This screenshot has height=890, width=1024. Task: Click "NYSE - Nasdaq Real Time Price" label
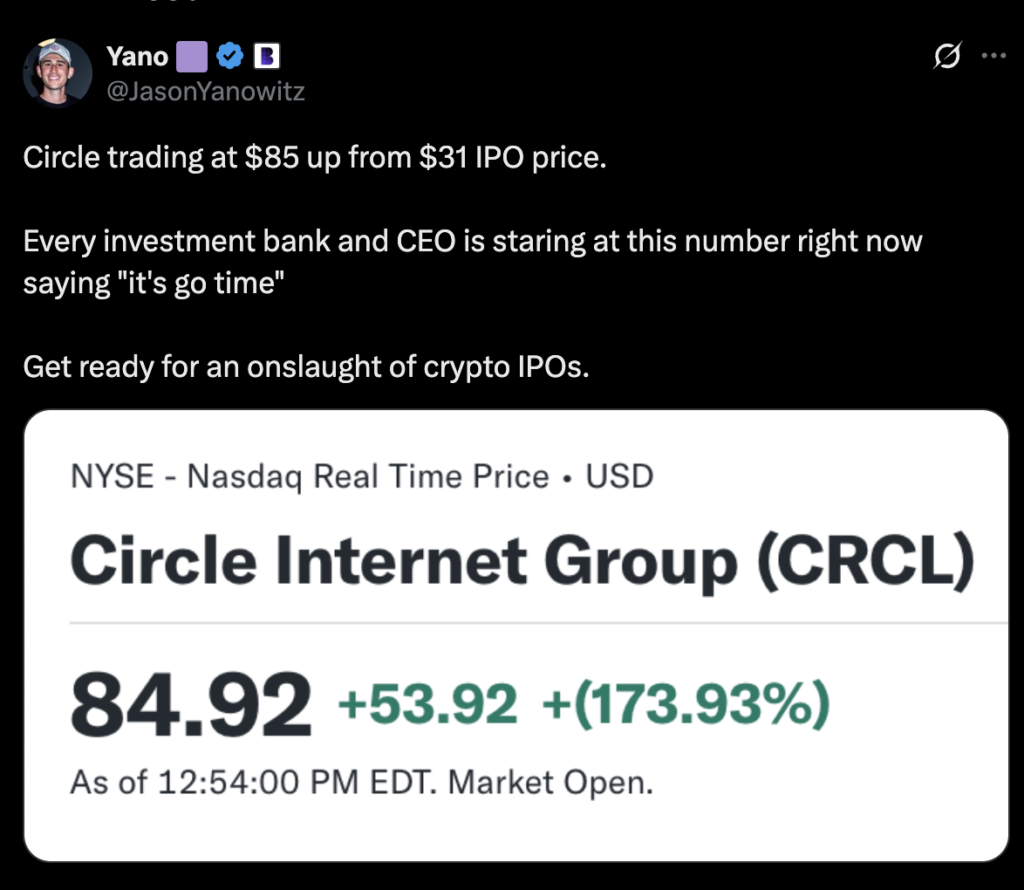tap(310, 476)
